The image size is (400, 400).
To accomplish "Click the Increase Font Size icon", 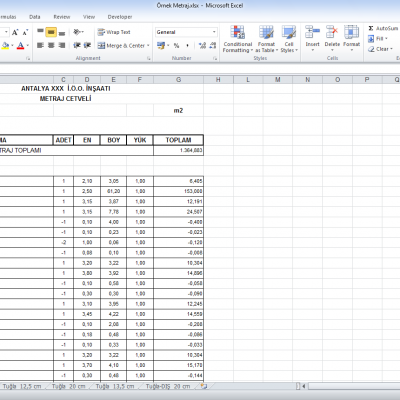I will point(15,32).
